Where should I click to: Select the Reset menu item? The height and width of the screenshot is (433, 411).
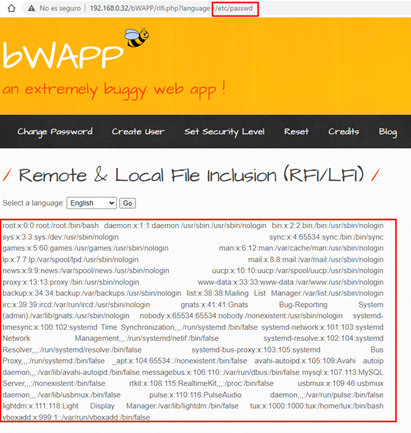pos(296,132)
